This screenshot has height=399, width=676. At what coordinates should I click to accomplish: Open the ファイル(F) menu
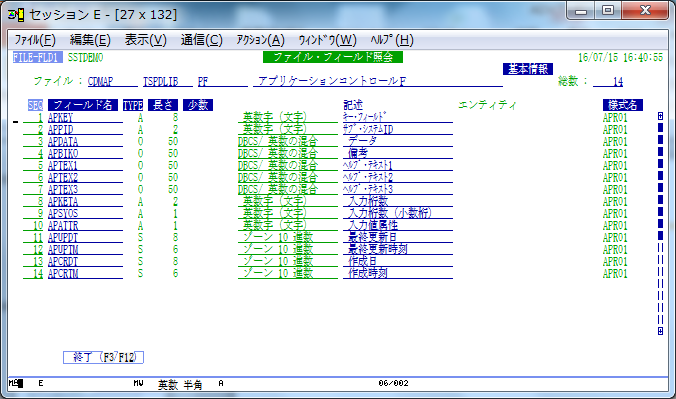[x=35, y=40]
